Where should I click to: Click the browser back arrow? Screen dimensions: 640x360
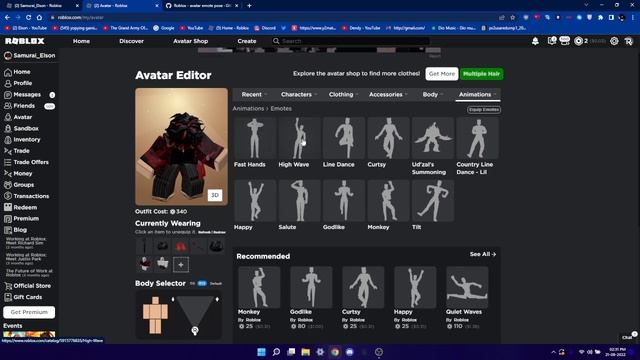[7, 18]
